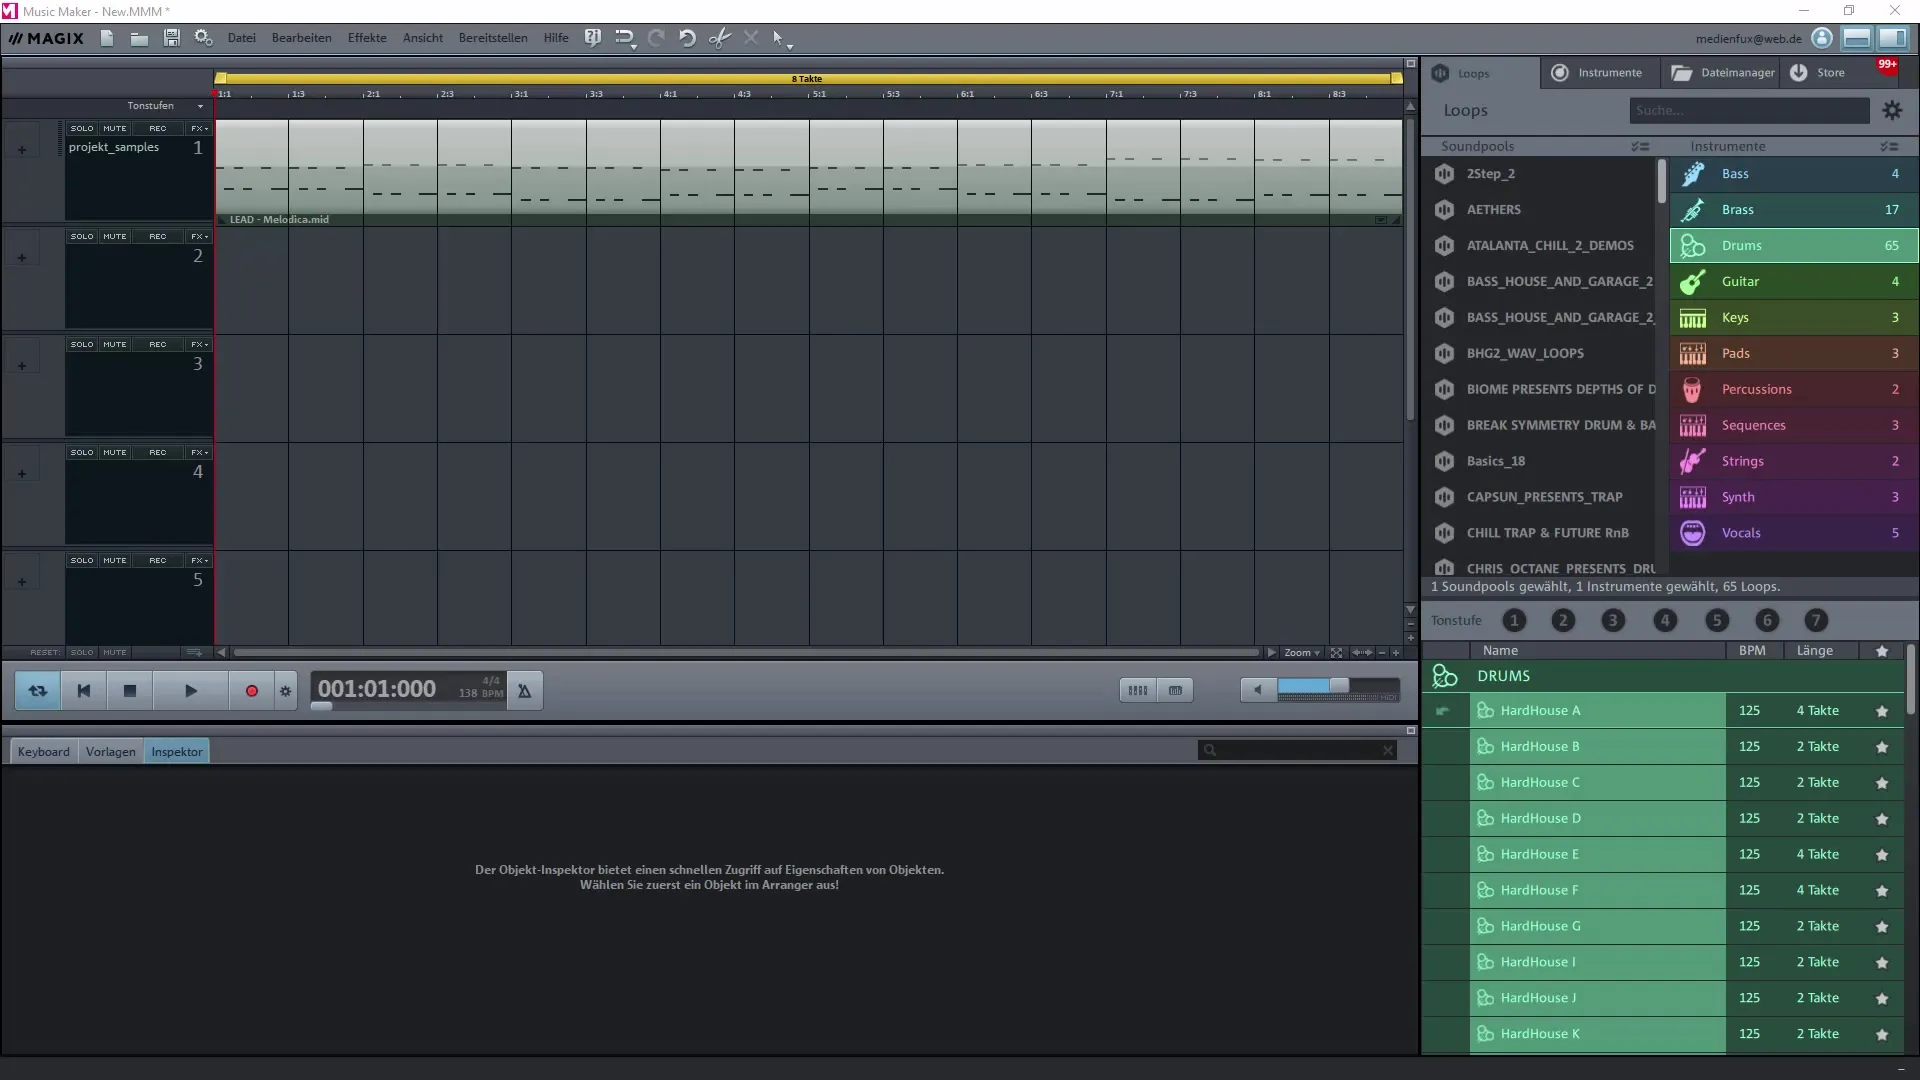
Task: Jump to start with rewind button
Action: [x=84, y=691]
